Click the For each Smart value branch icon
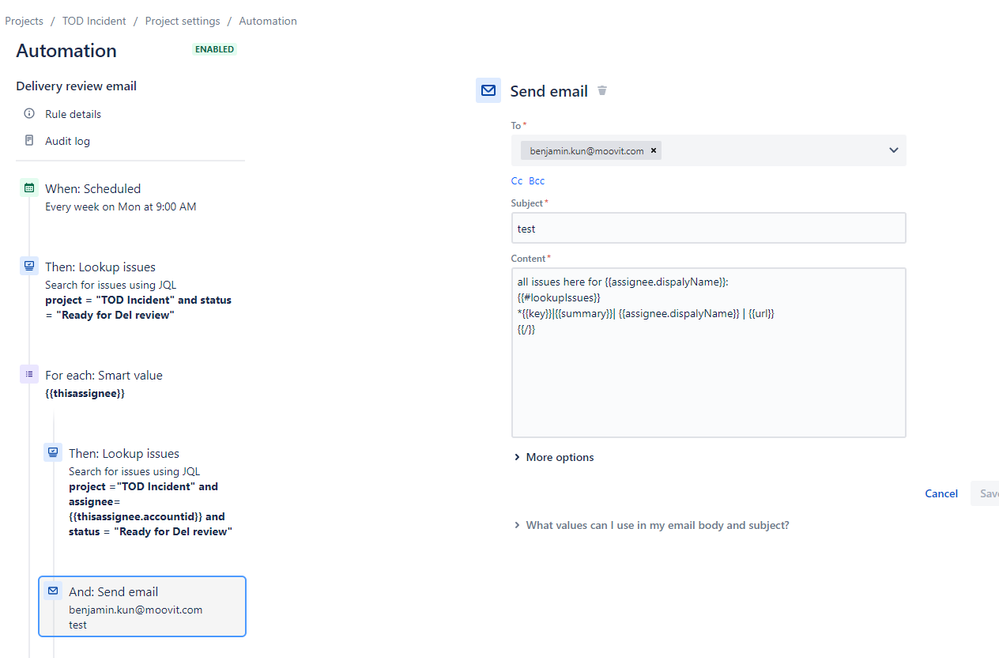Image resolution: width=999 pixels, height=658 pixels. (29, 375)
